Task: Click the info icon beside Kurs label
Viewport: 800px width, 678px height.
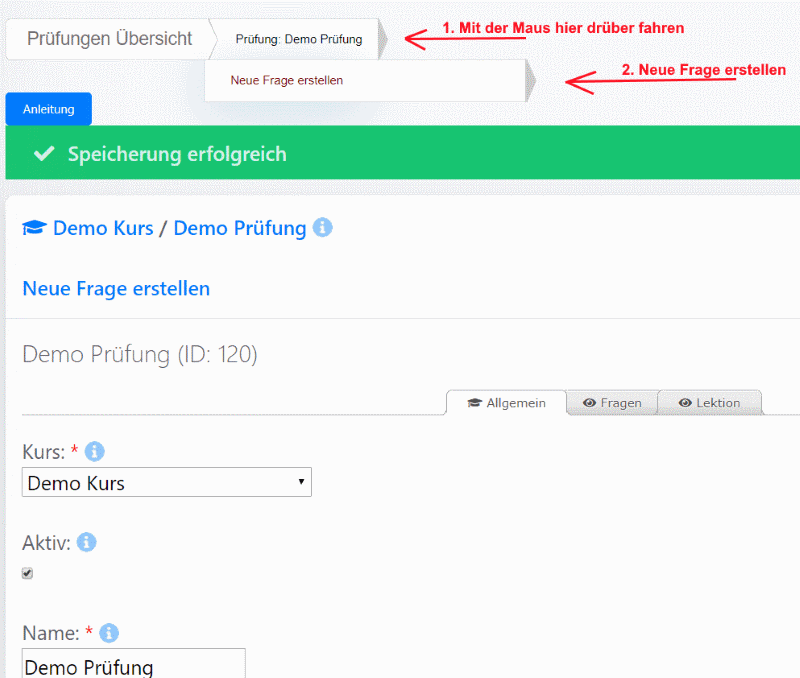Action: click(94, 452)
